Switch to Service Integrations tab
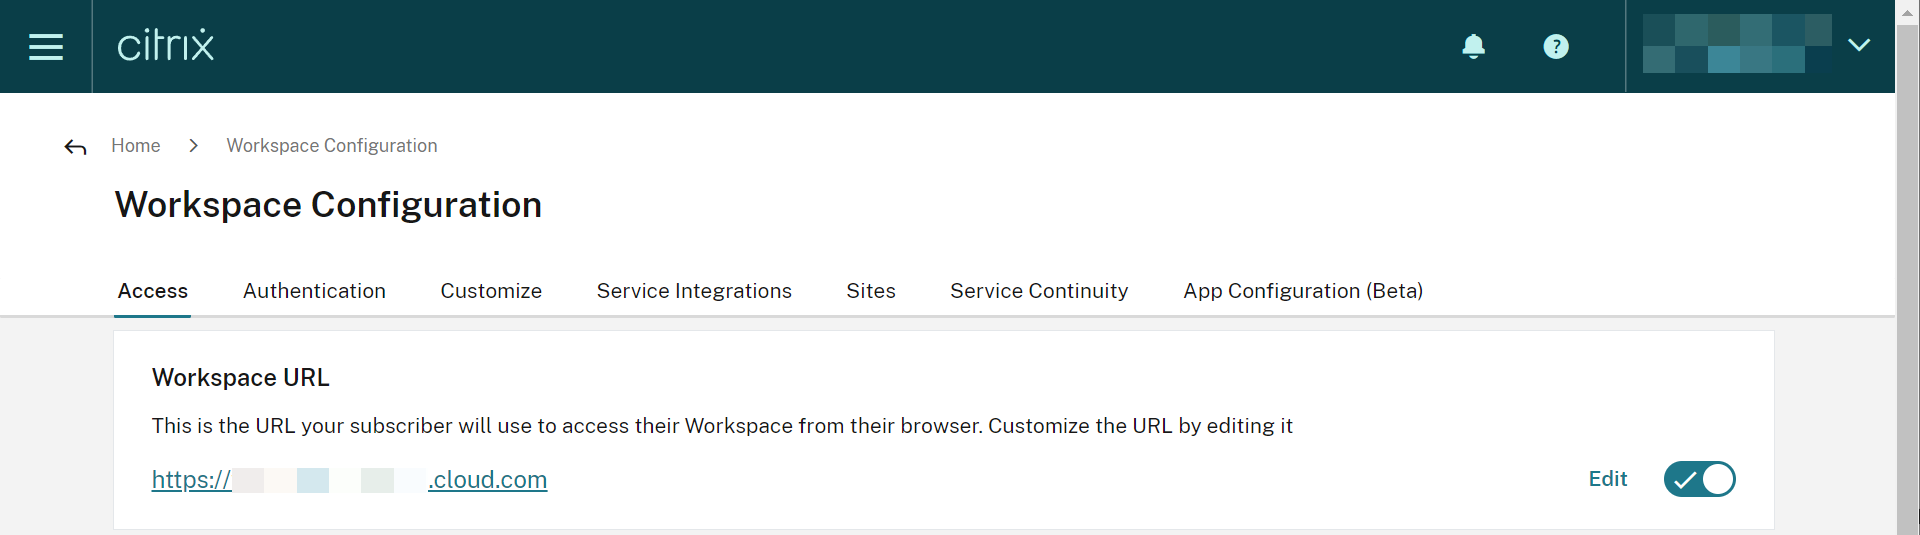Screen dimensions: 1920x535 (x=694, y=291)
